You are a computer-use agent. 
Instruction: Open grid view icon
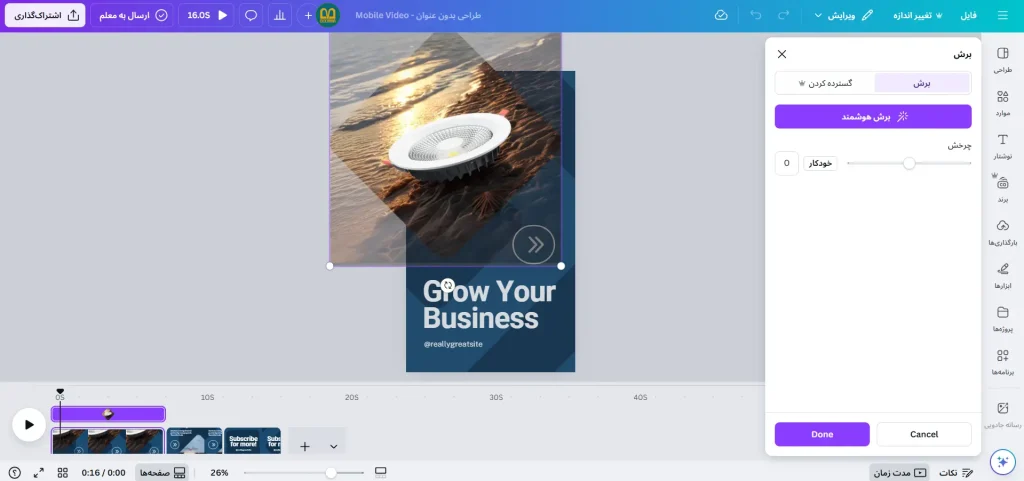pyautogui.click(x=63, y=473)
